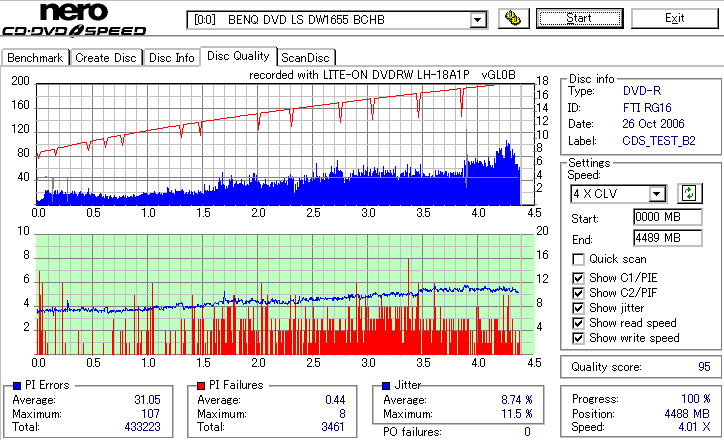Toggle Show C2/PIF checkbox

tap(578, 293)
